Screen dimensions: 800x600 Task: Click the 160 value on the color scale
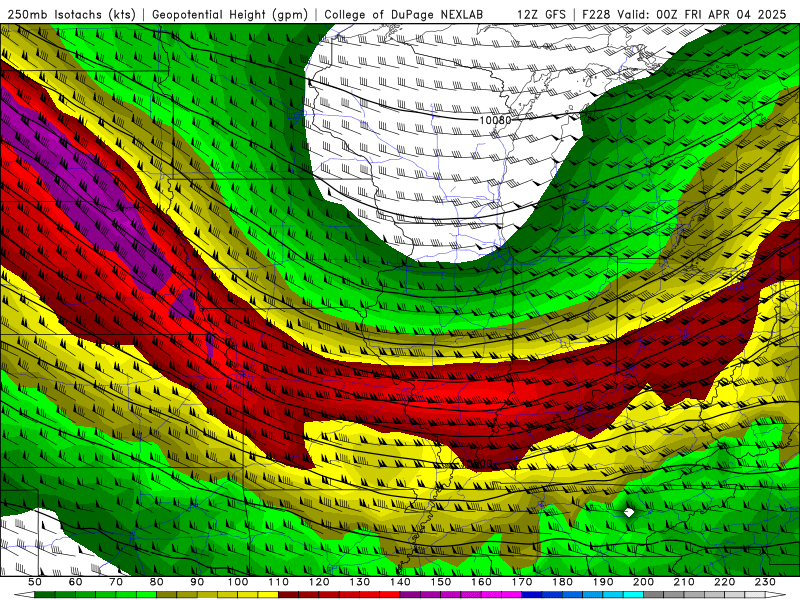click(x=482, y=582)
